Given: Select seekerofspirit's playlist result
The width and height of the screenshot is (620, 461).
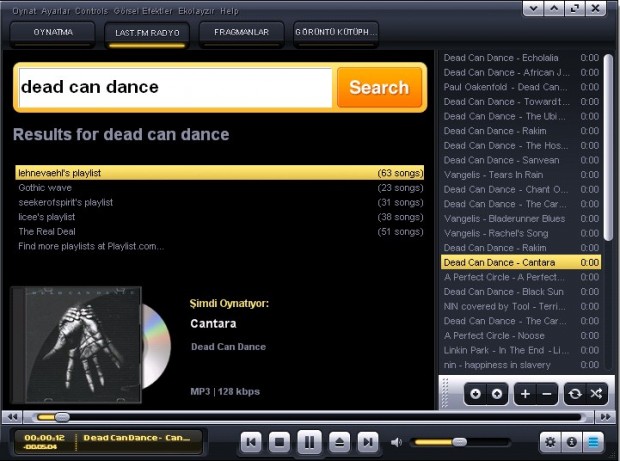Looking at the screenshot, I should click(x=219, y=202).
